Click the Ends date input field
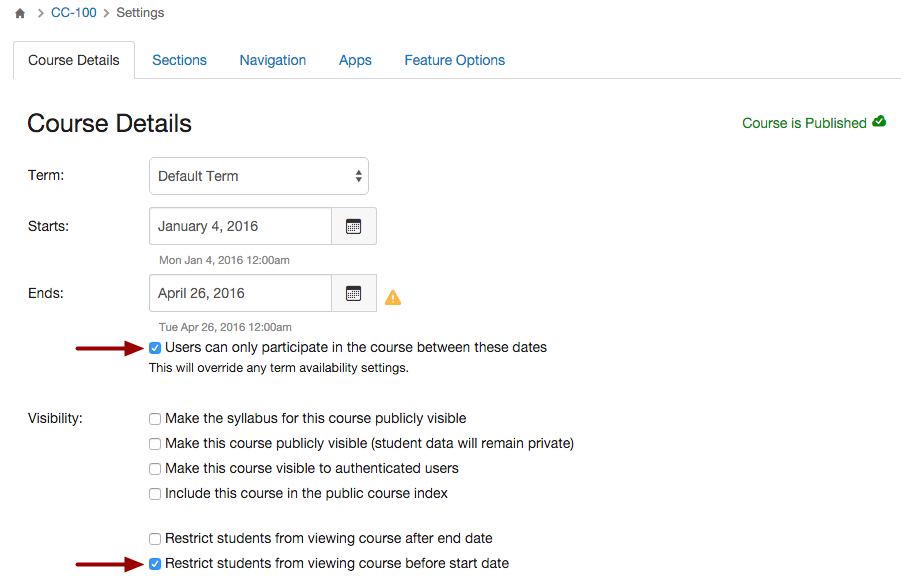This screenshot has width=909, height=576. pos(240,293)
